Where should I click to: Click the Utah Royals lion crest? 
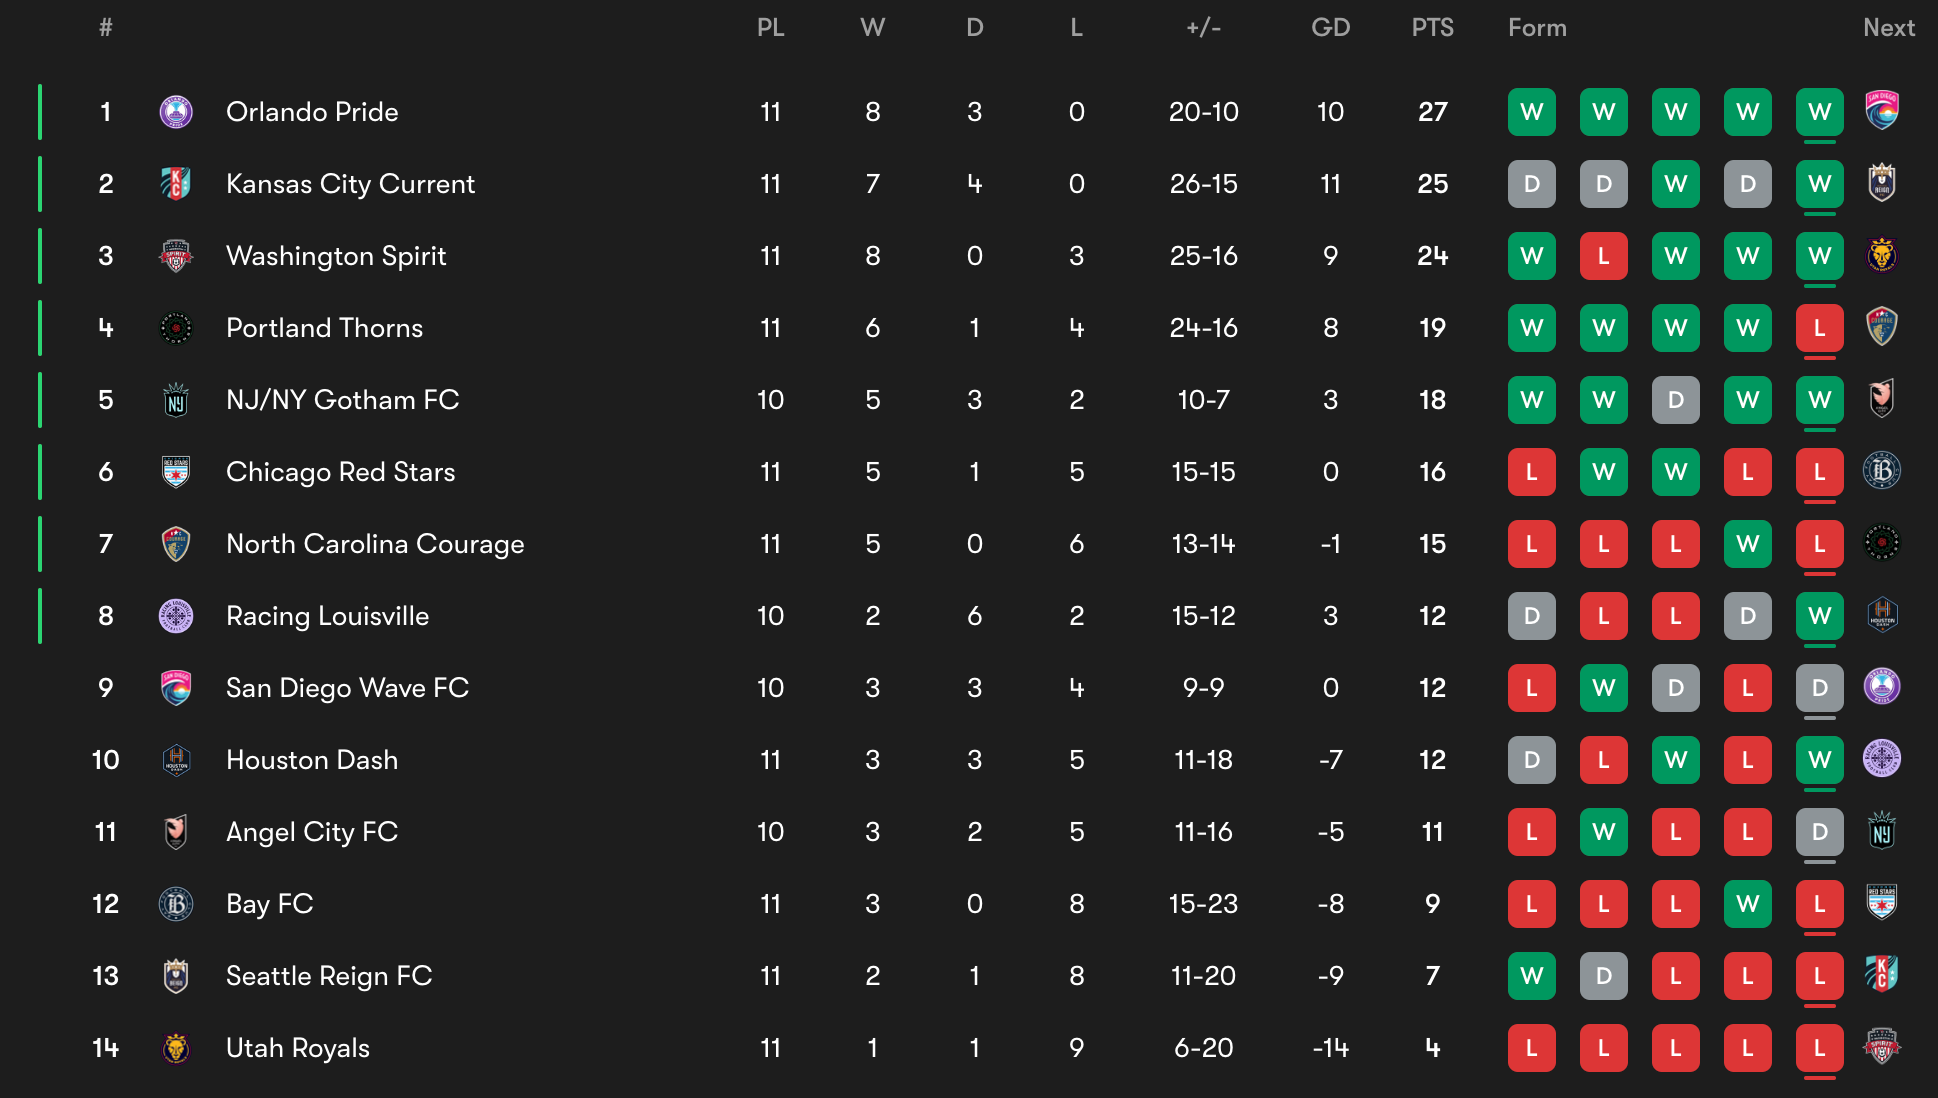(x=176, y=1048)
